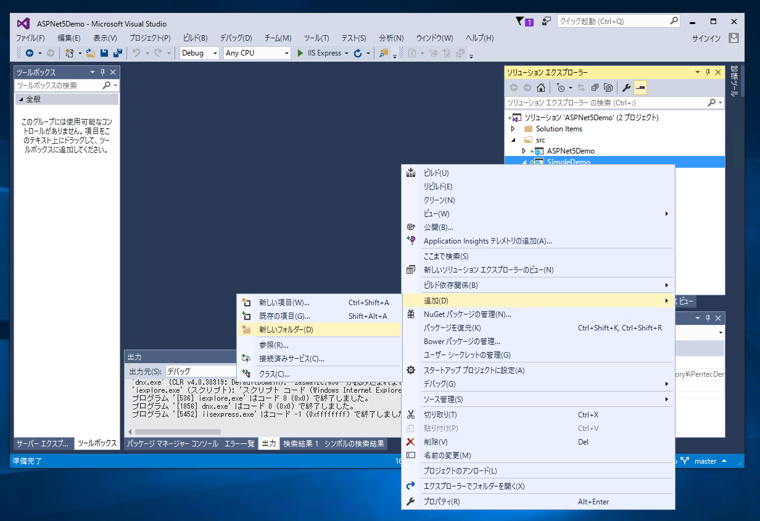Image resolution: width=760 pixels, height=521 pixels.
Task: Open ファイル(F) menu in menu bar
Action: tap(30, 38)
